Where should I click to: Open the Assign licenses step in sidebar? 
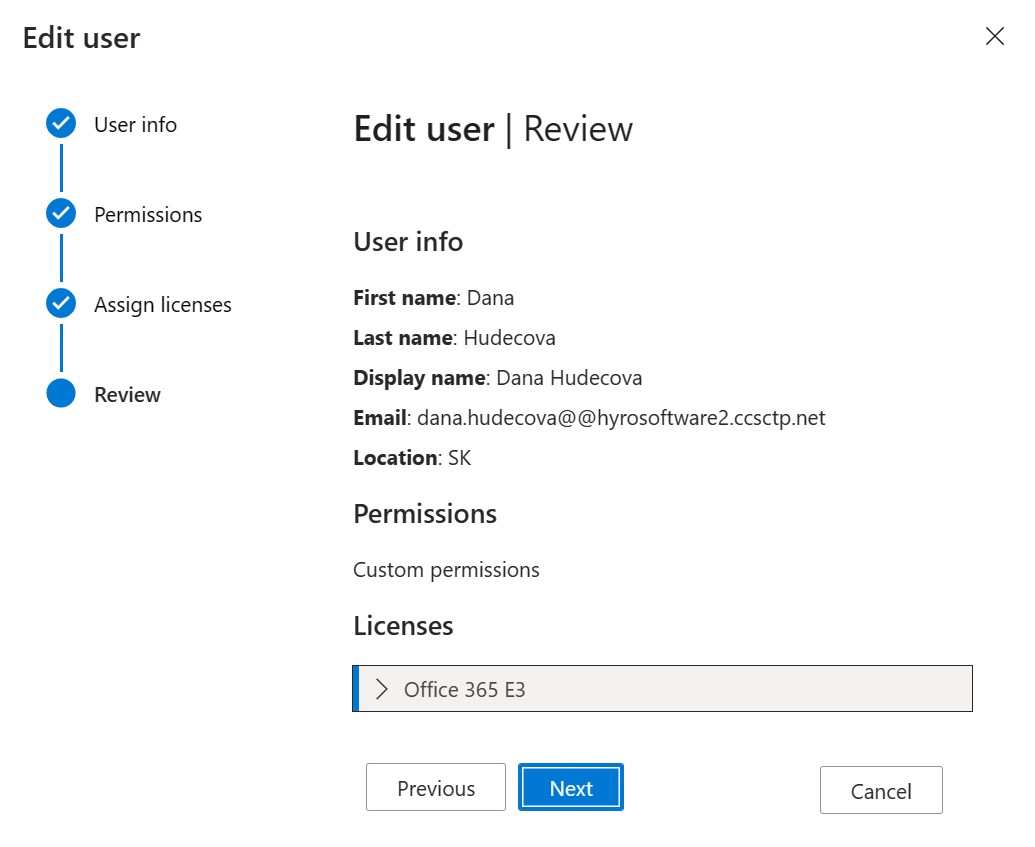(162, 304)
